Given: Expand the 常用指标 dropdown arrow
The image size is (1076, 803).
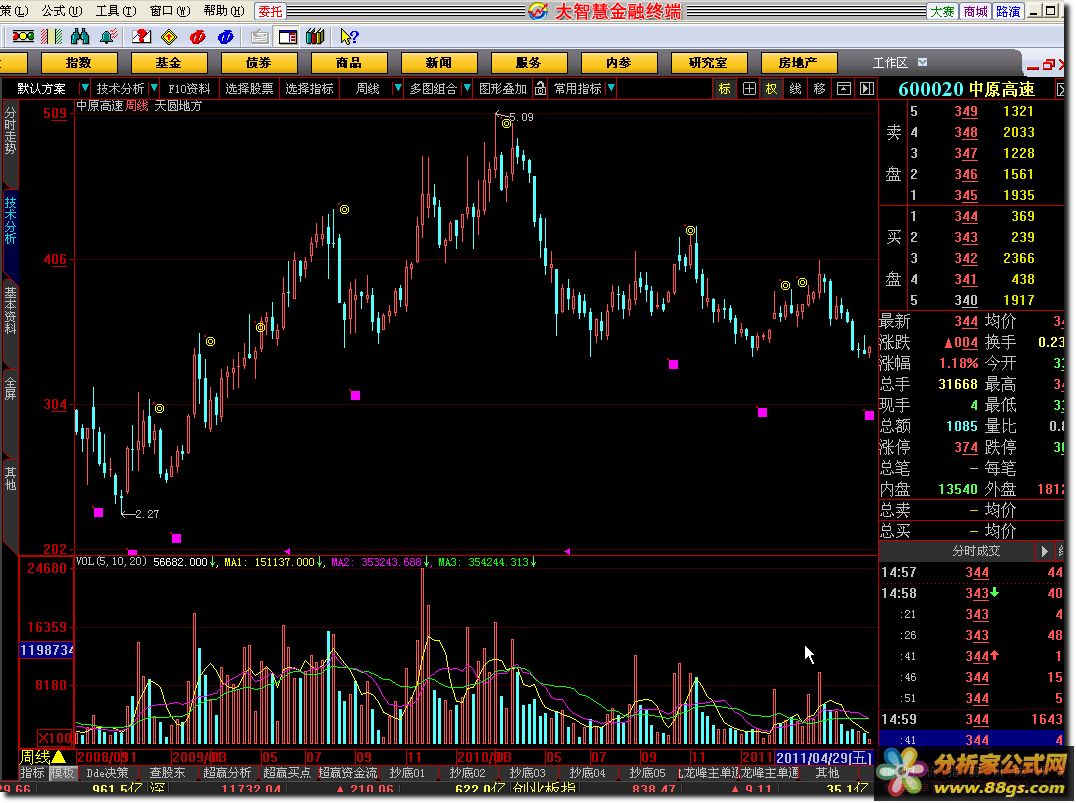Looking at the screenshot, I should (611, 88).
